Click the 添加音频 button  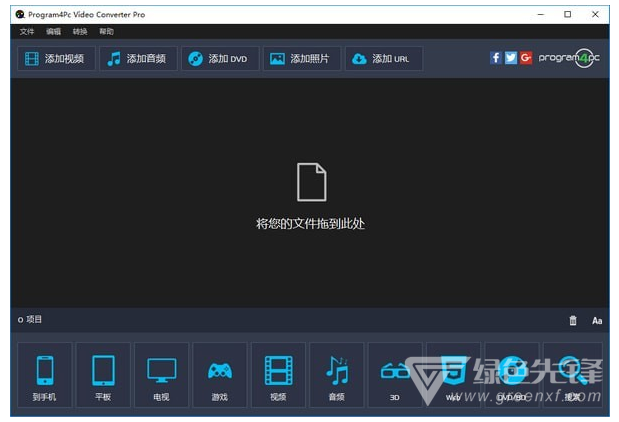click(138, 59)
